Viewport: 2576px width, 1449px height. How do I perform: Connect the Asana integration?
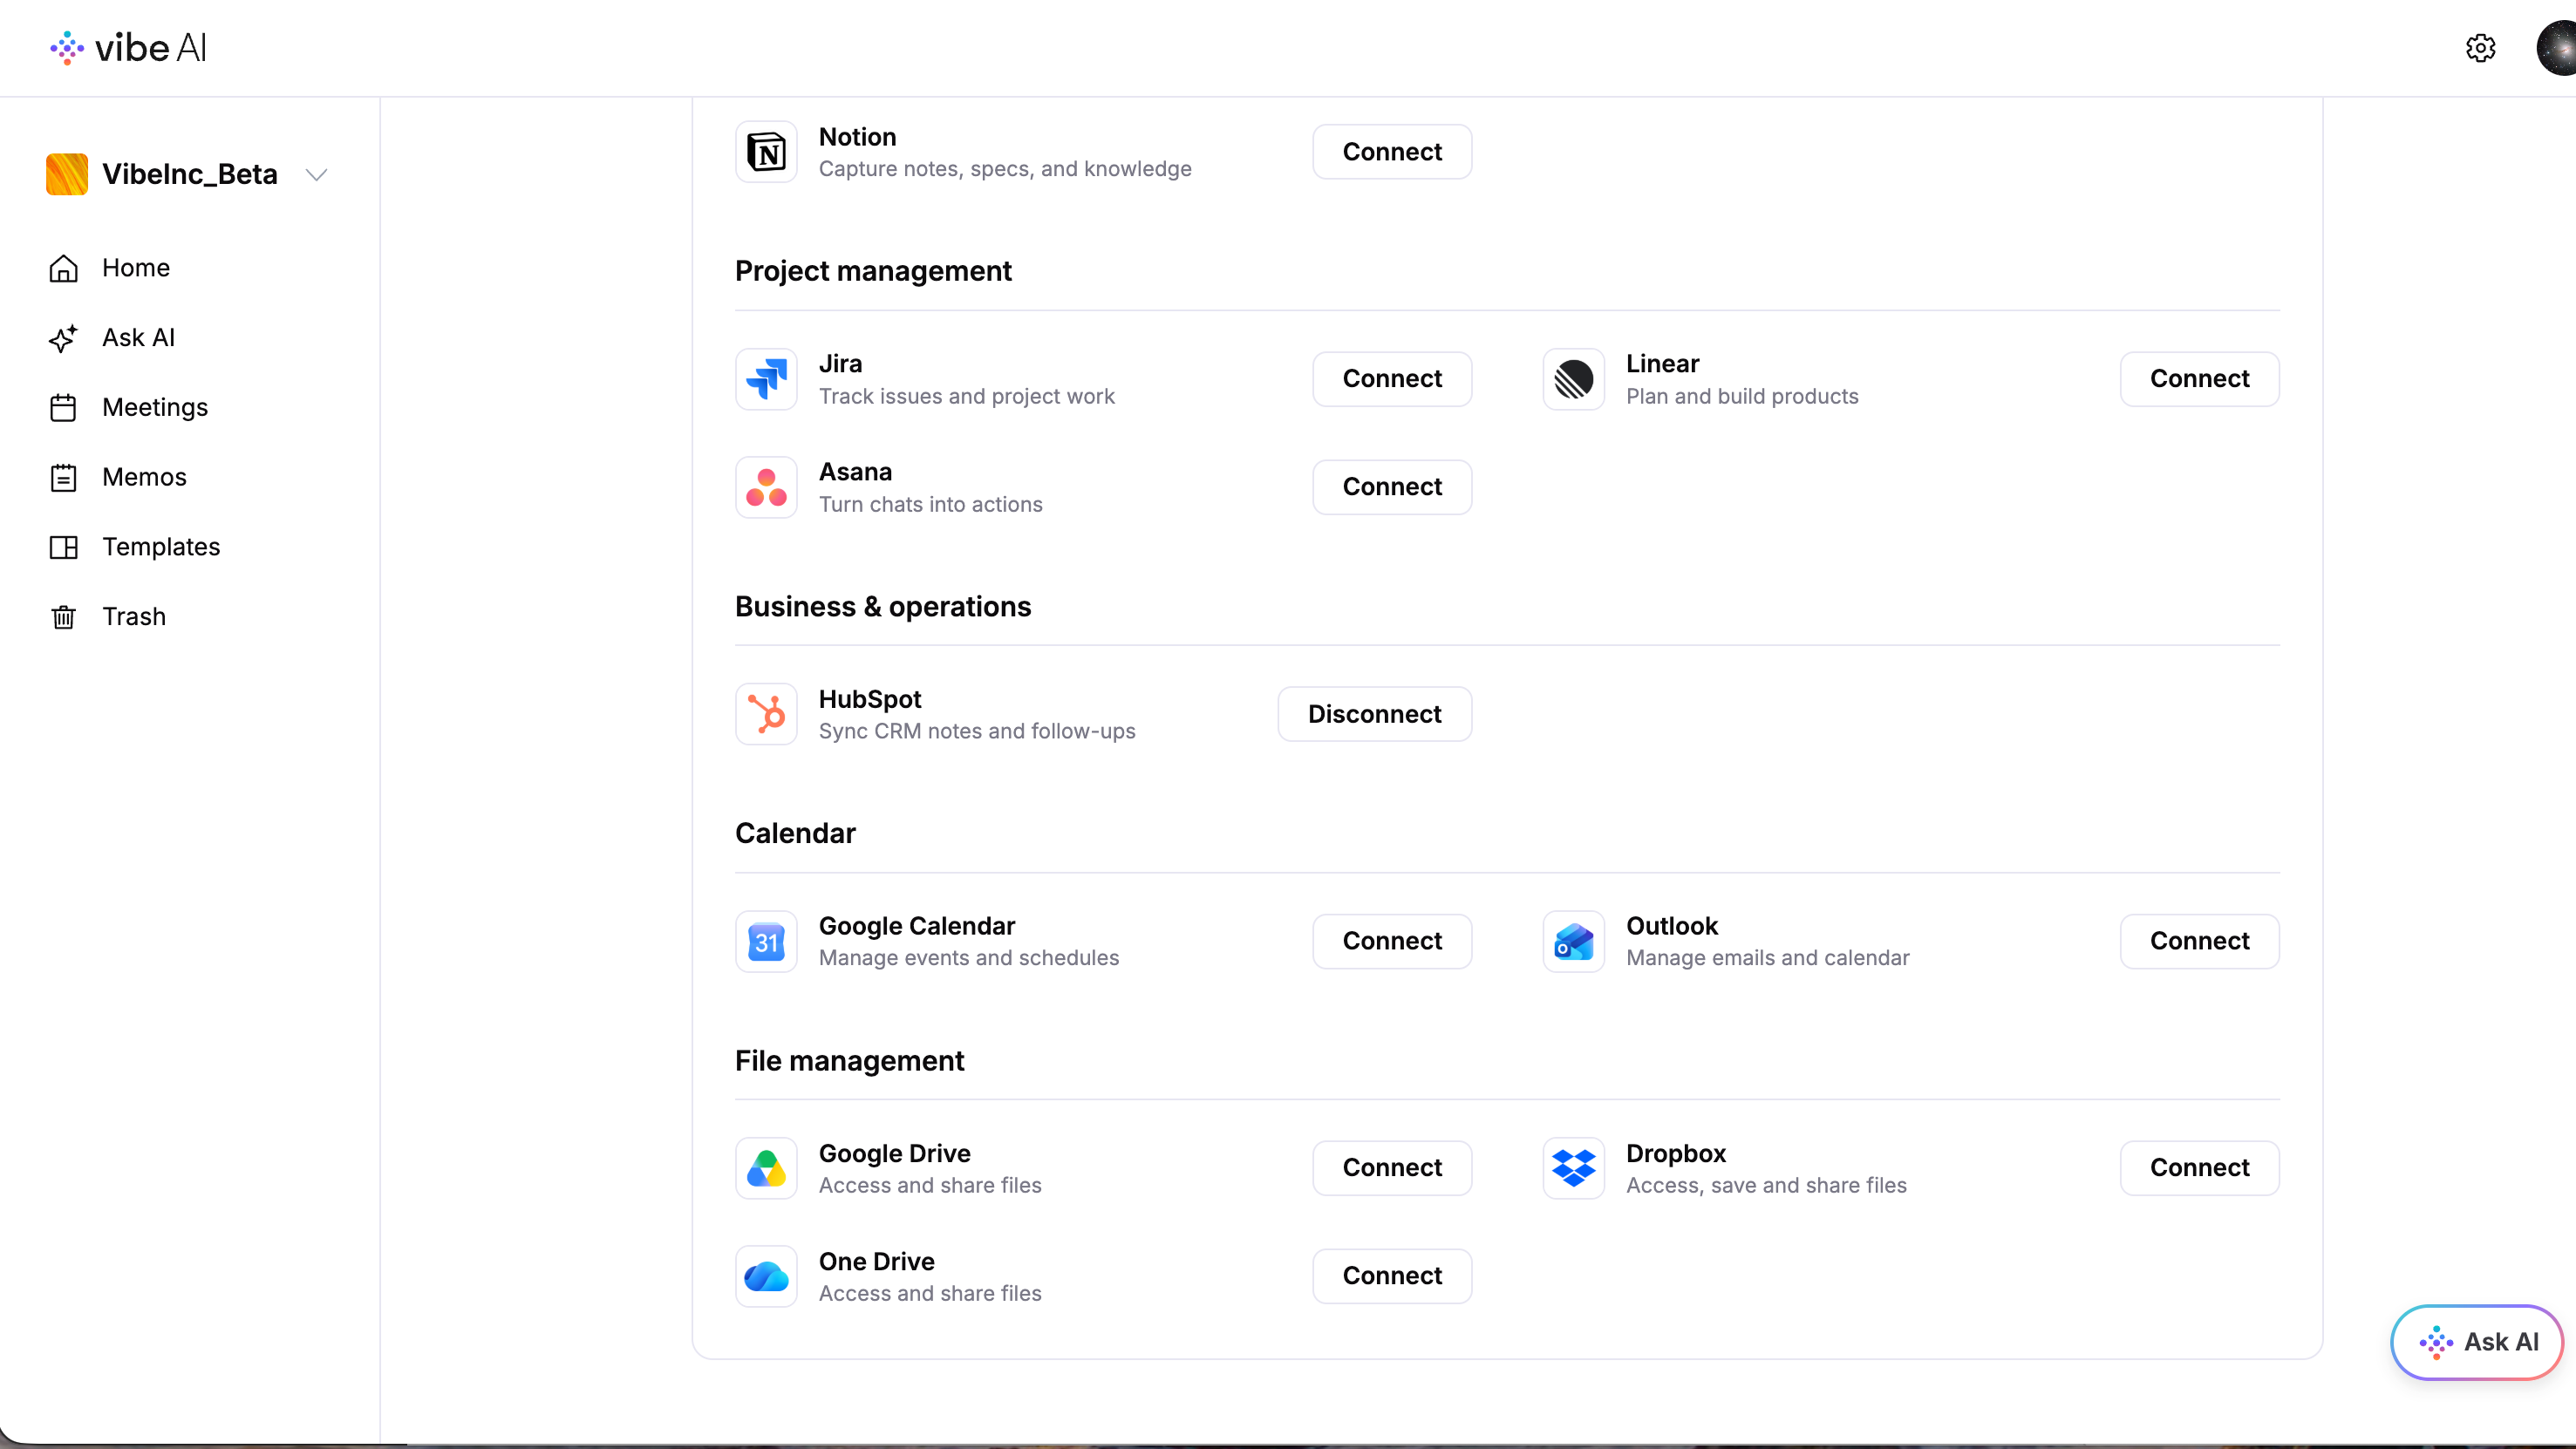click(x=1392, y=487)
